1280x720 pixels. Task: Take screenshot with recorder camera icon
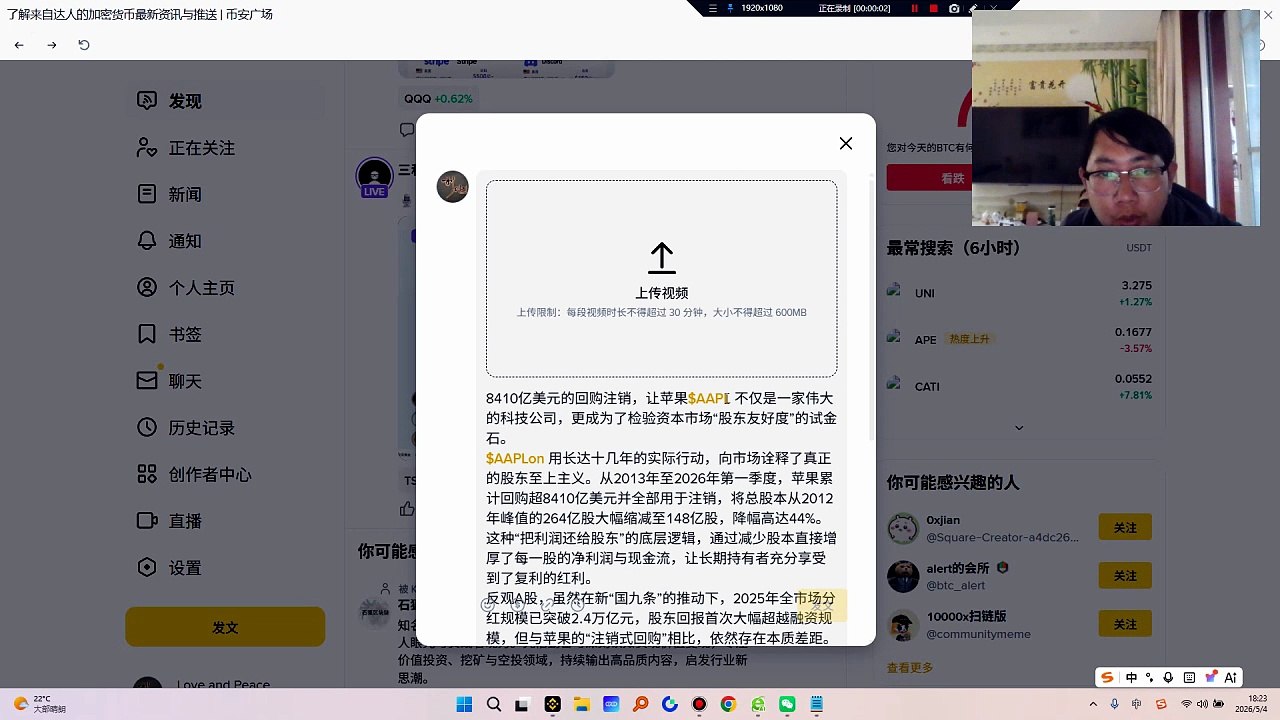(954, 8)
